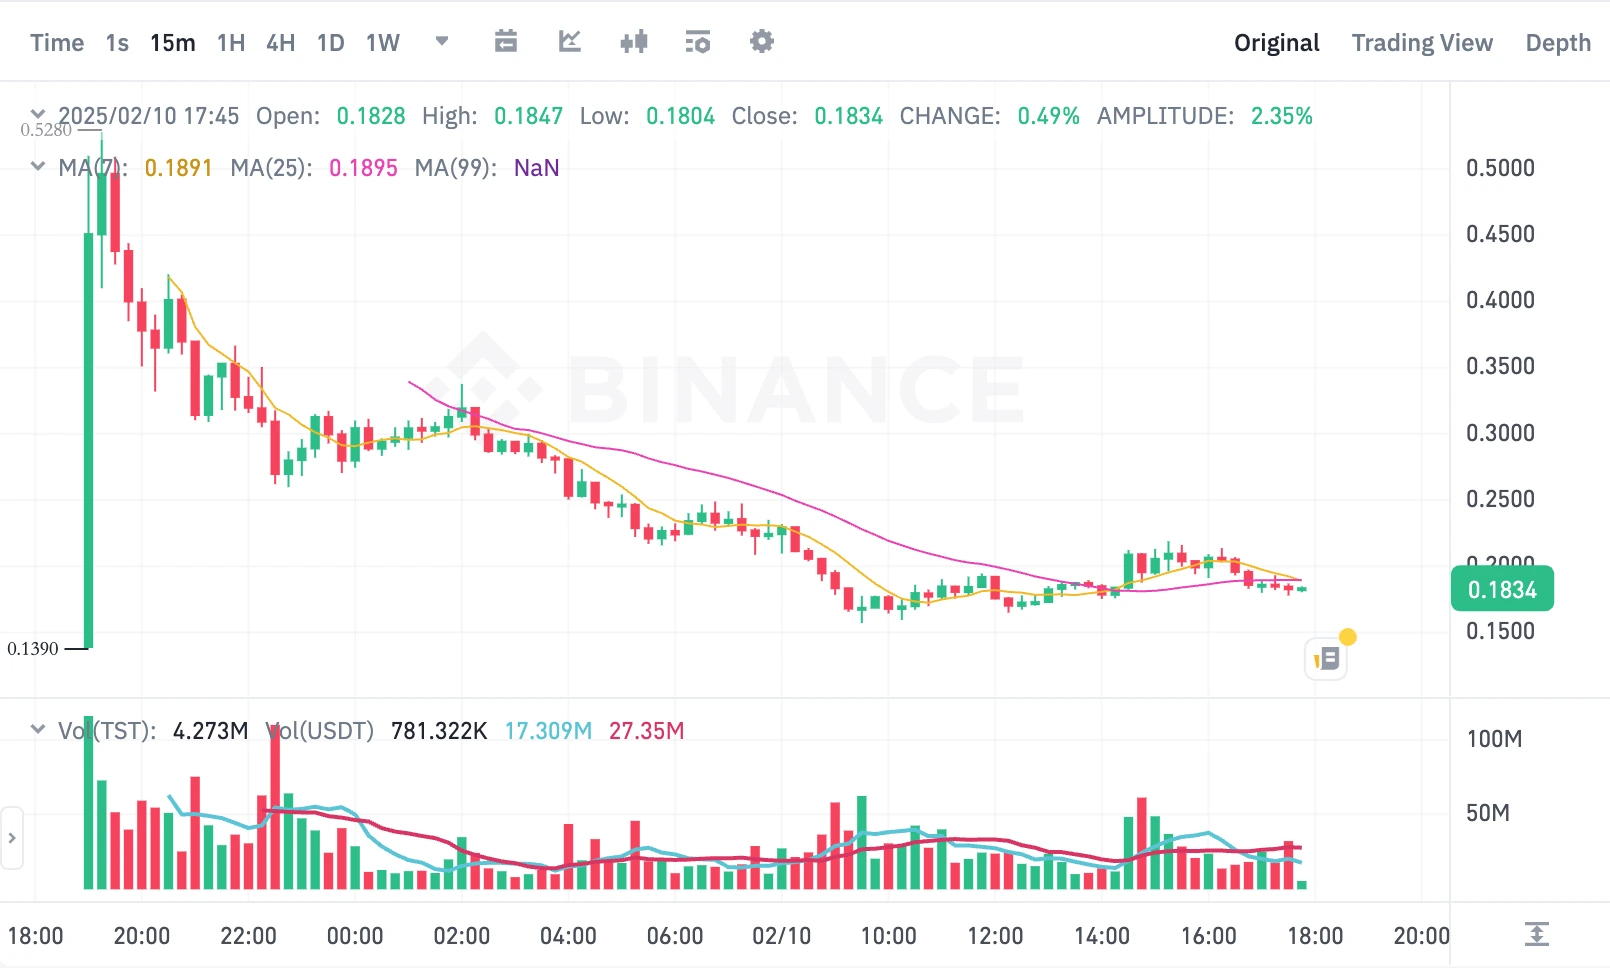Click the MA(25) value 0.1895
This screenshot has width=1610, height=968.
(364, 168)
